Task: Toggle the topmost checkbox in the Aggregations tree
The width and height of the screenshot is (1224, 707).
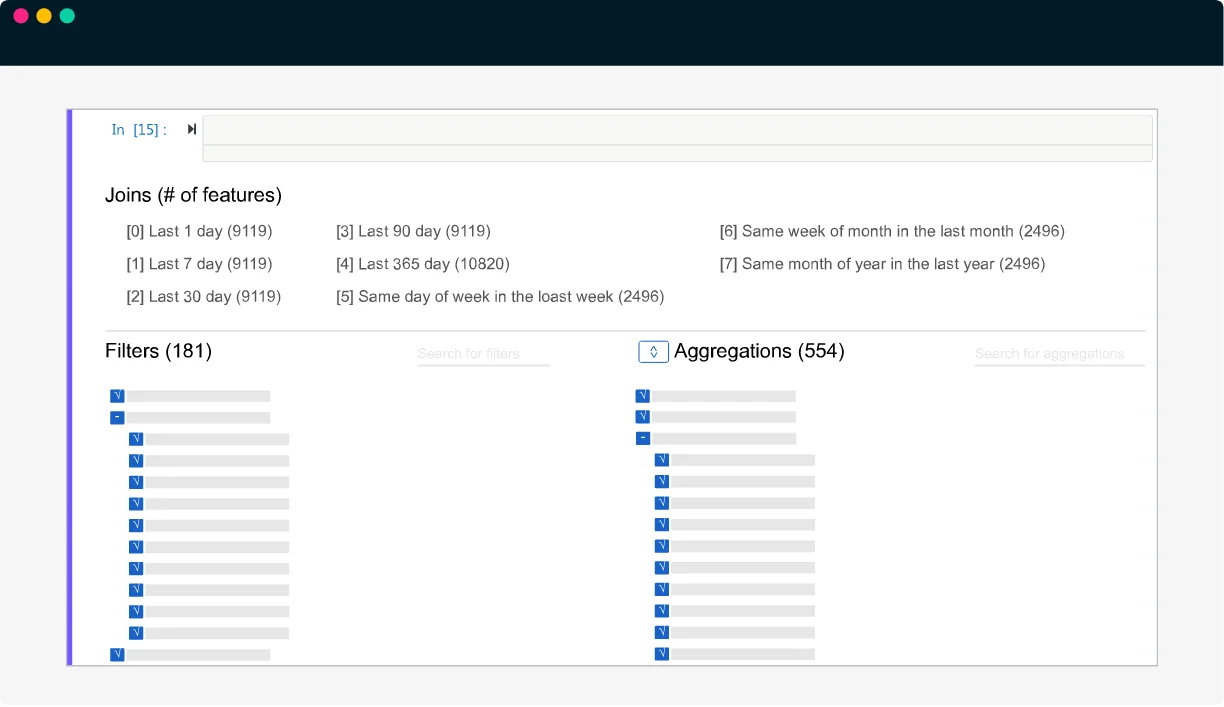Action: coord(643,396)
